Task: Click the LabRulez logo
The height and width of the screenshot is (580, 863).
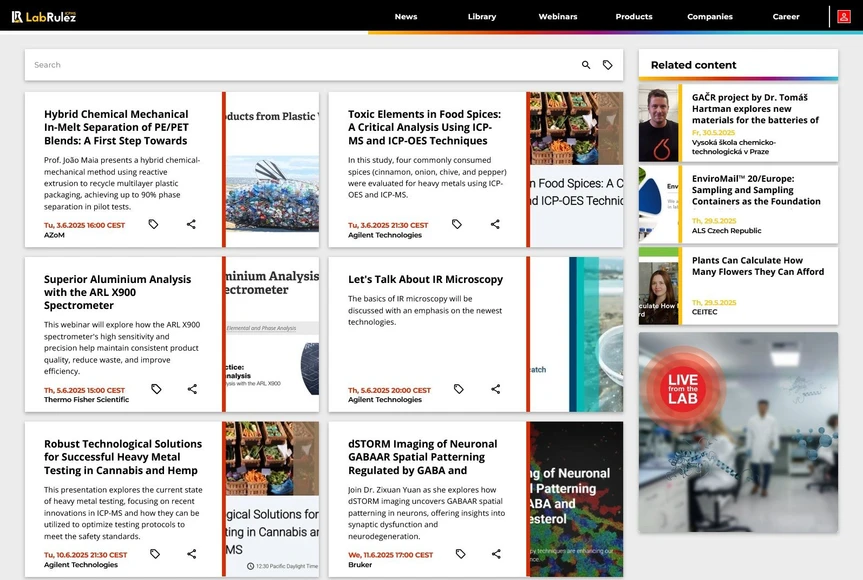Action: 44,17
